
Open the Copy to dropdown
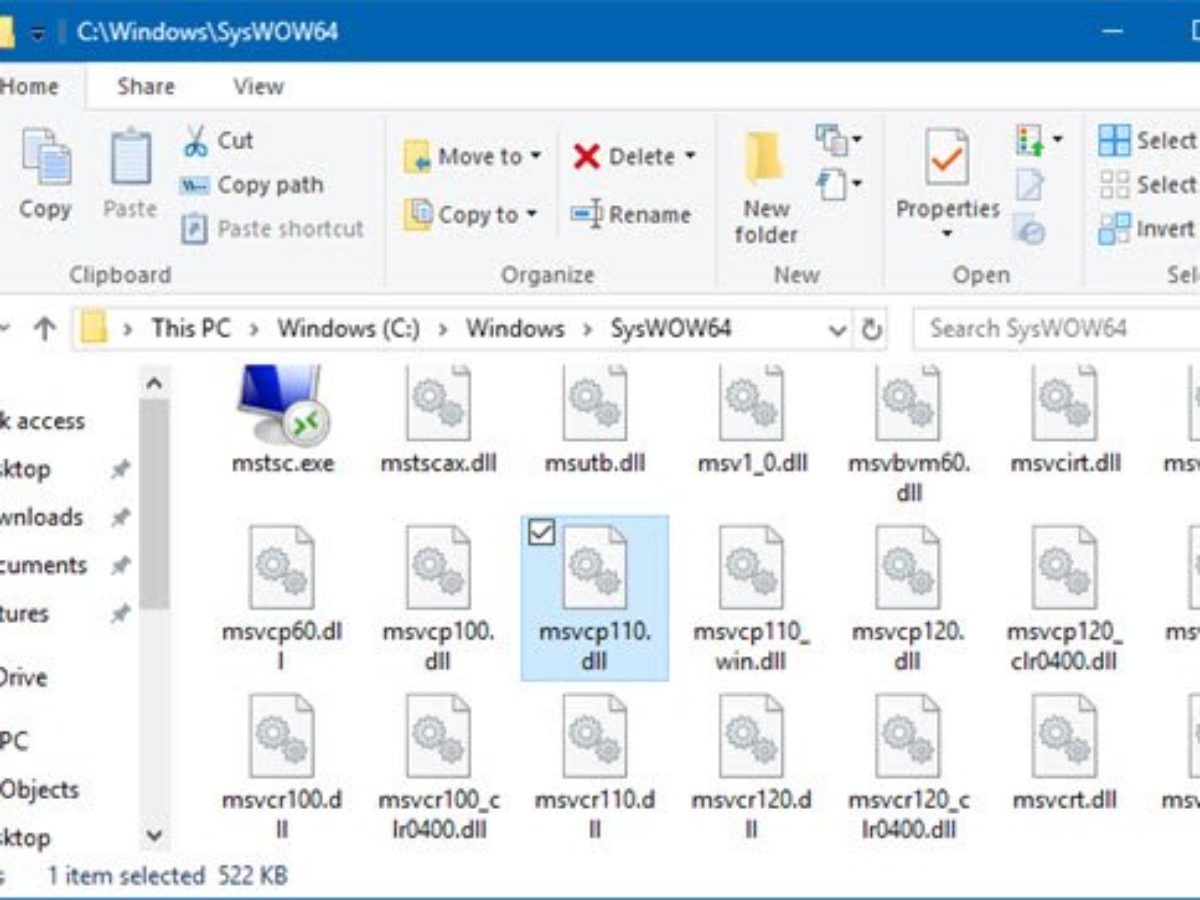531,214
